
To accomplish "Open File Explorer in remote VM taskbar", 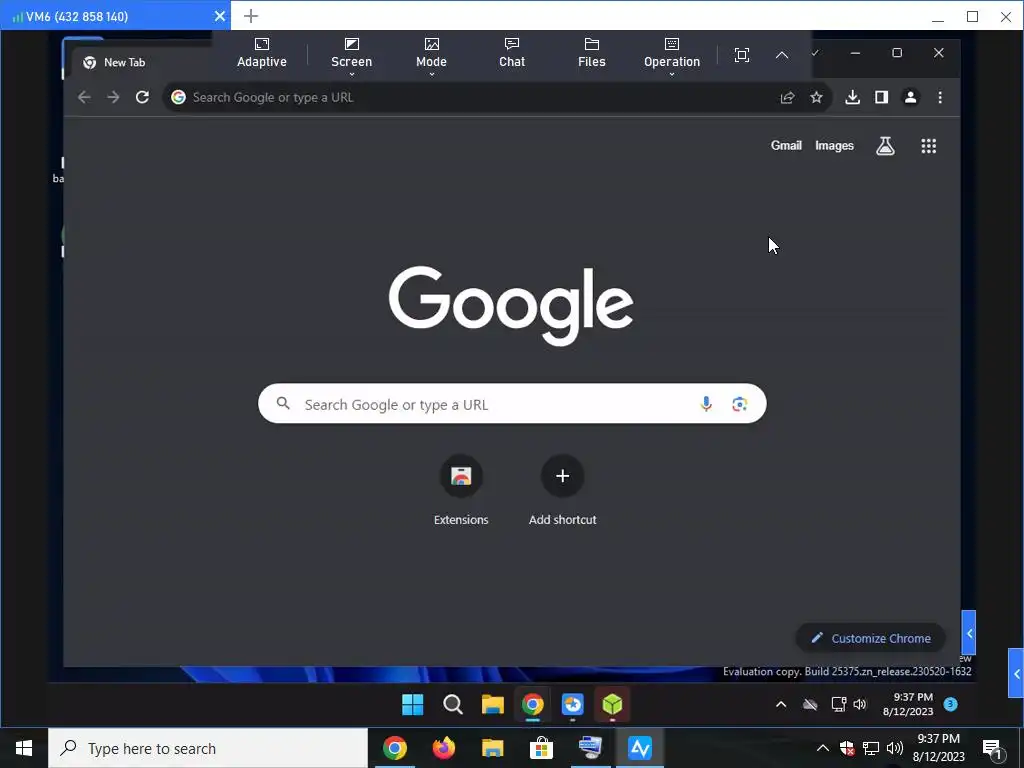I will (493, 705).
